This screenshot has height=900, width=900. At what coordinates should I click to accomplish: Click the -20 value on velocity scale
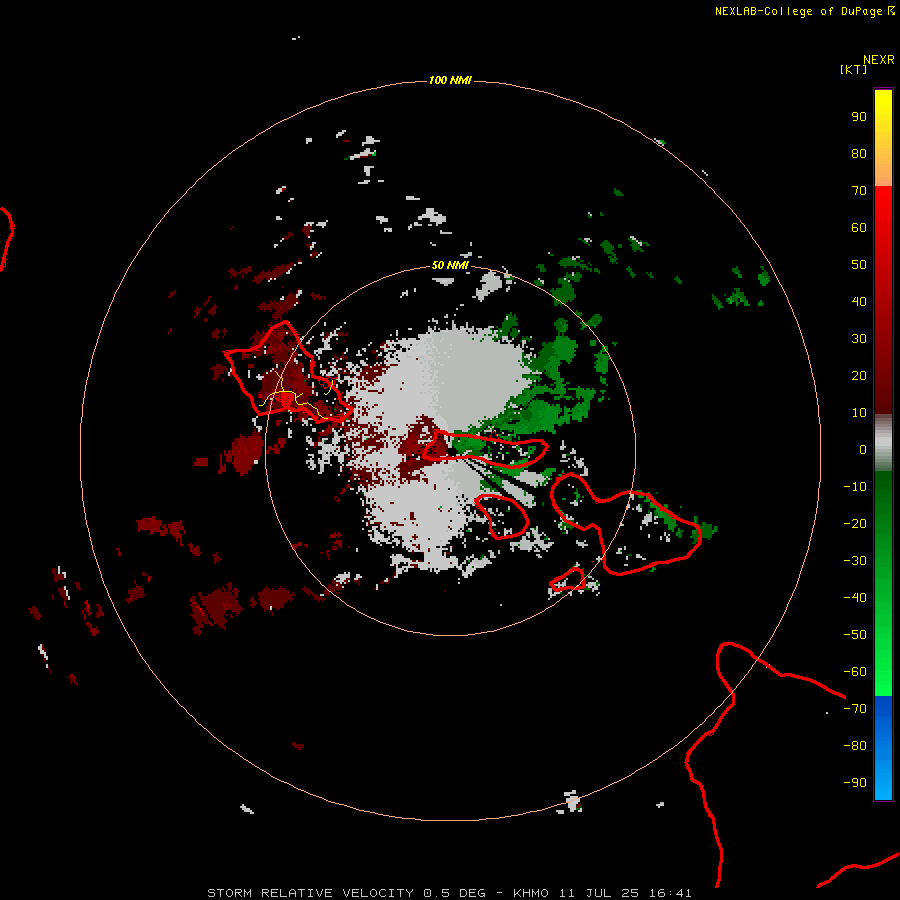pos(855,523)
